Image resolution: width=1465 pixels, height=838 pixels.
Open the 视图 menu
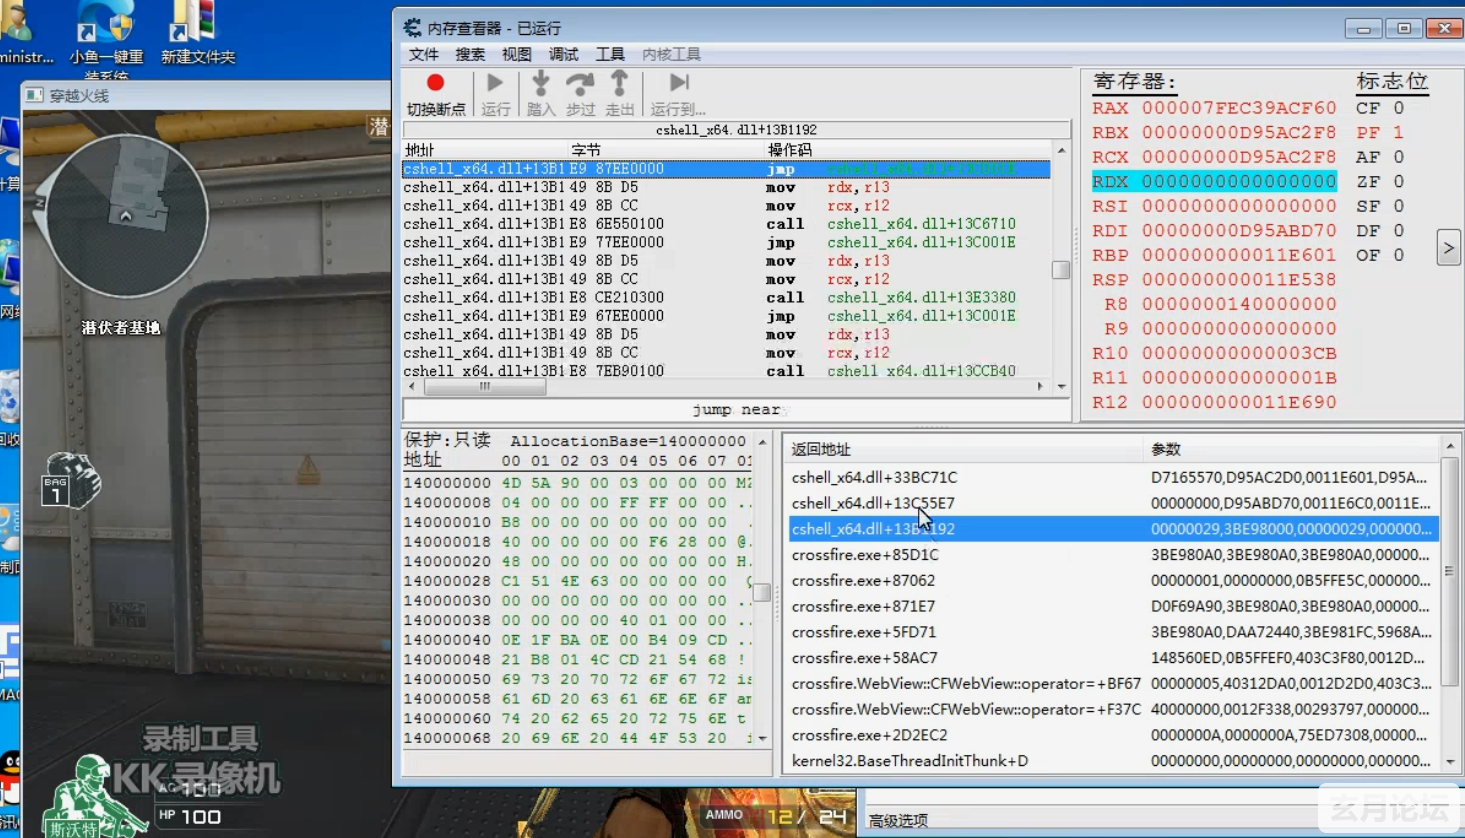516,54
